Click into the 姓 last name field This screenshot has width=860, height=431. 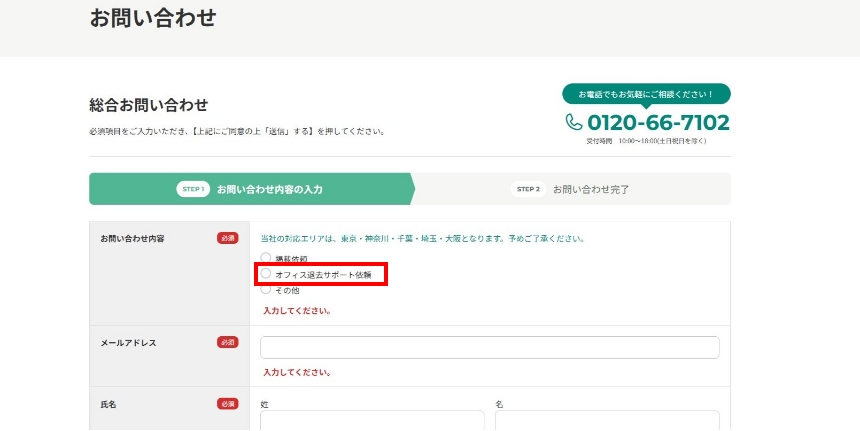click(372, 420)
